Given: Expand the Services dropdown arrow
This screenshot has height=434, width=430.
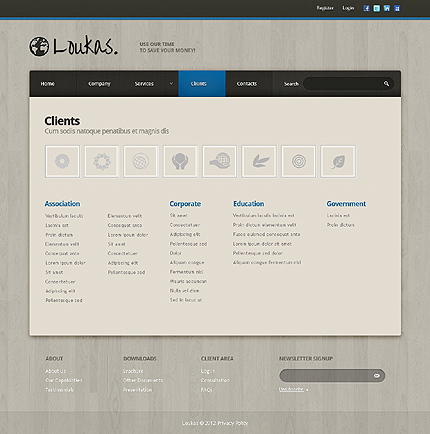Looking at the screenshot, I should tap(171, 83).
